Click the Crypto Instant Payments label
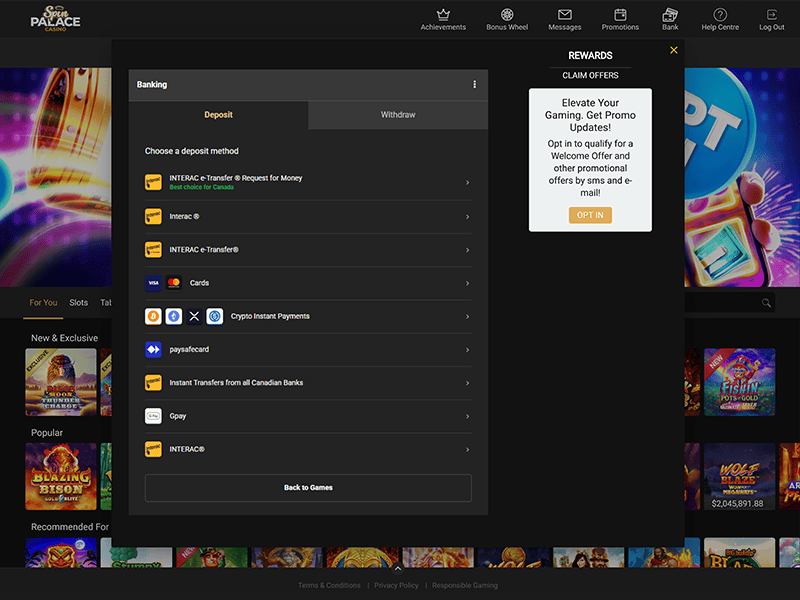Screen dimensions: 800x600 [x=270, y=316]
